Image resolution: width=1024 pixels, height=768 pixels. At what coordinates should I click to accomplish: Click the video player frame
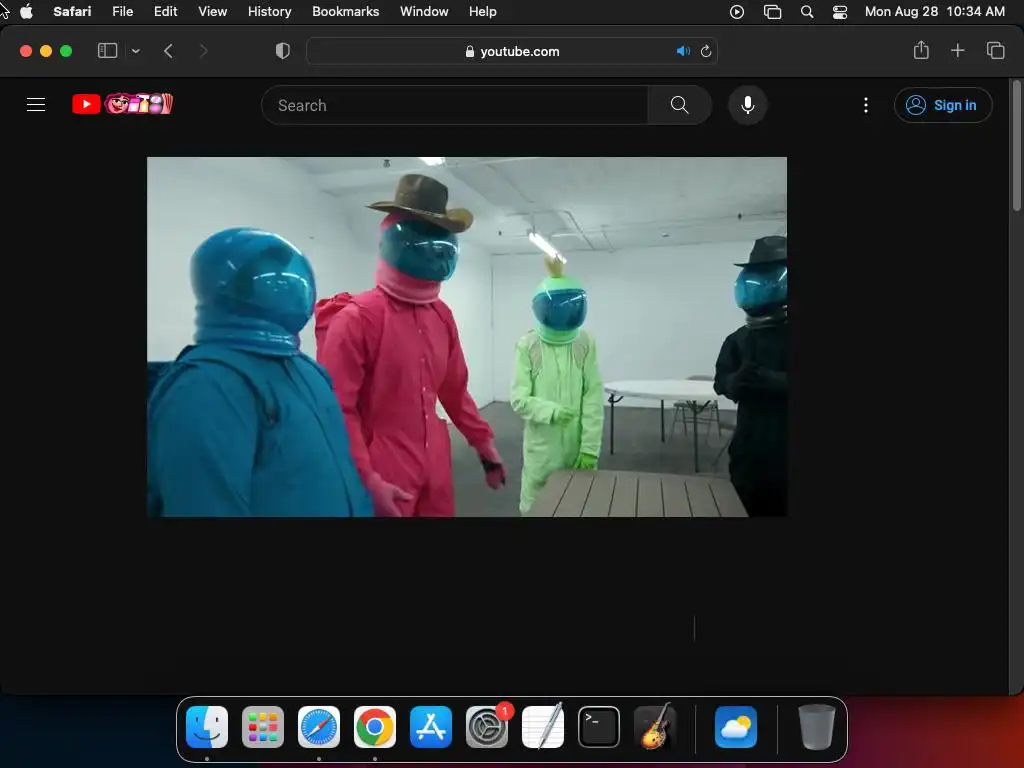pos(467,336)
